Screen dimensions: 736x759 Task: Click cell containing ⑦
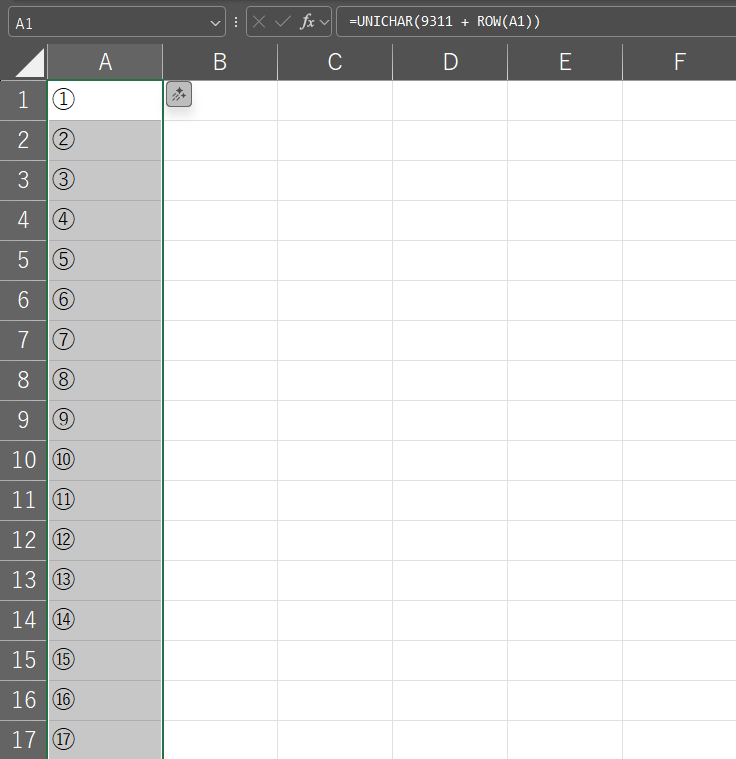pos(105,340)
